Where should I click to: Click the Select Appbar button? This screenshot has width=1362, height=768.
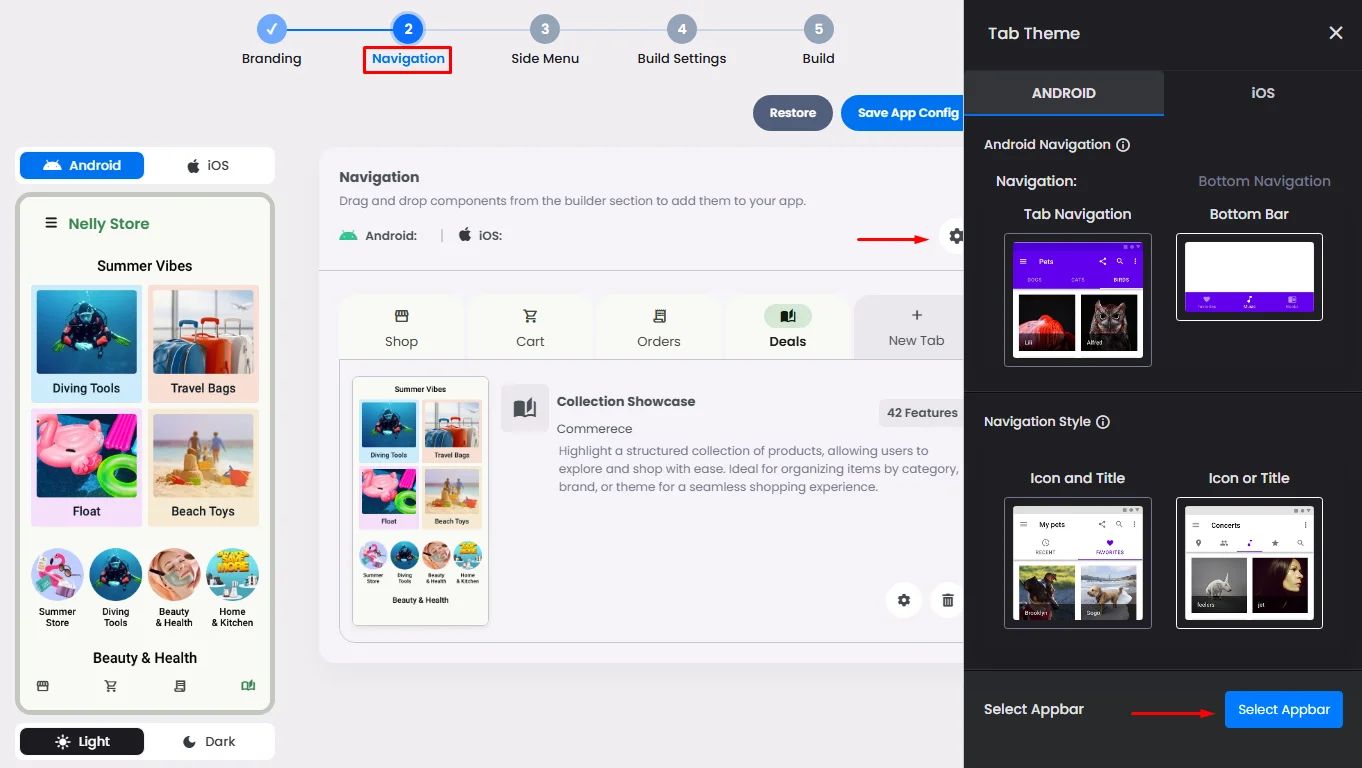coord(1284,709)
